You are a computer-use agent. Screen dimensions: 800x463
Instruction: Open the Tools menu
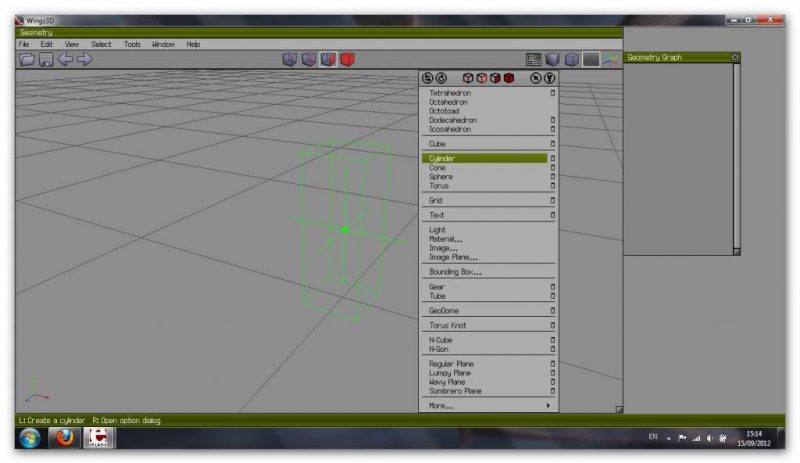pos(132,44)
